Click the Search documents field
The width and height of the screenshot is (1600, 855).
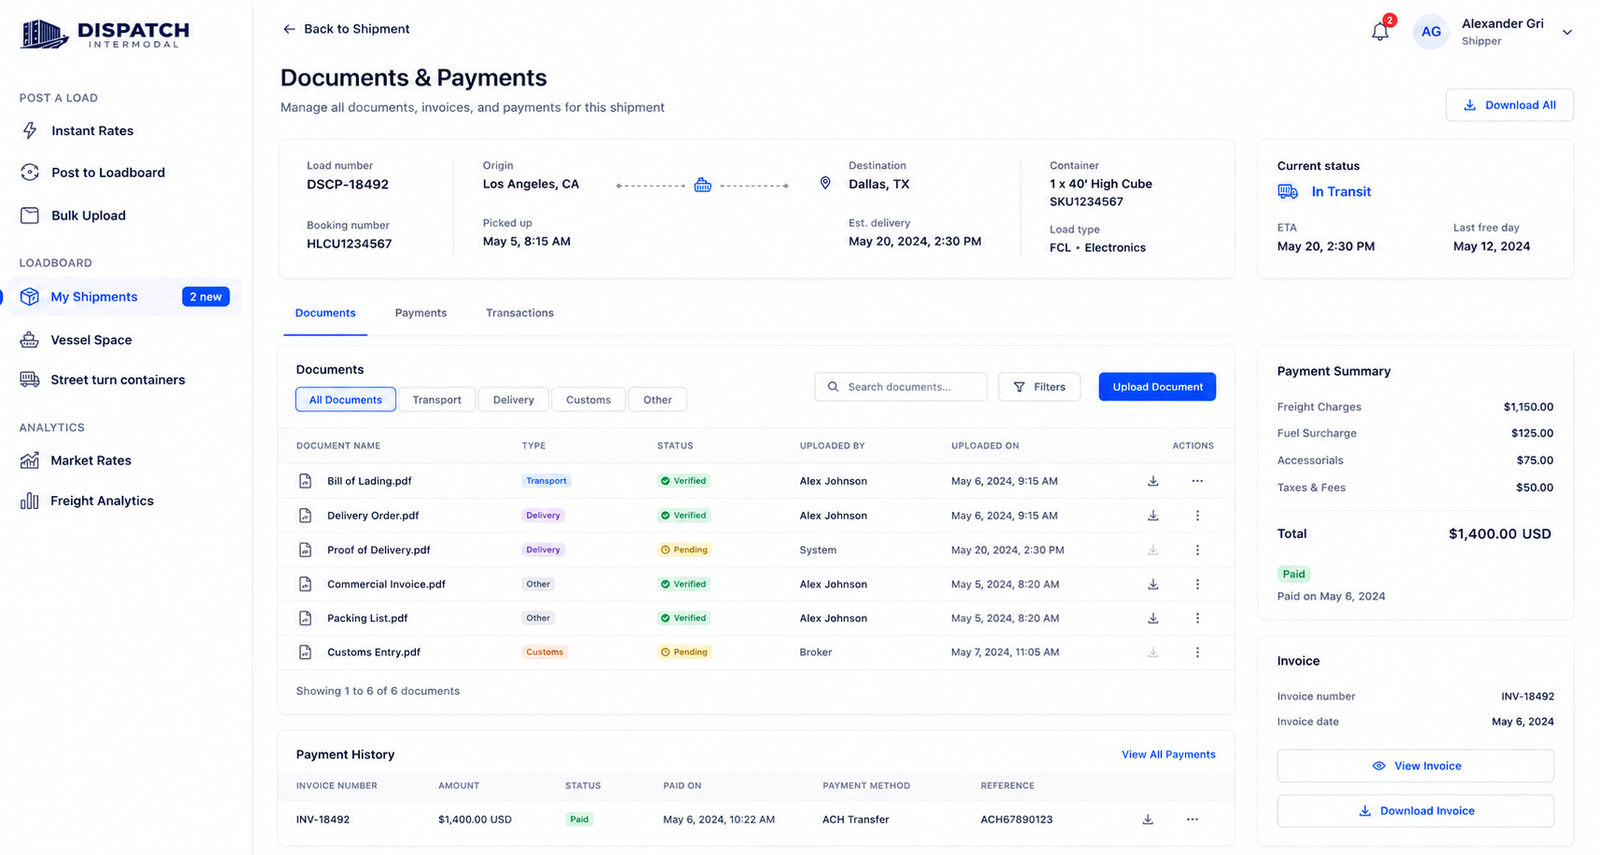(901, 387)
